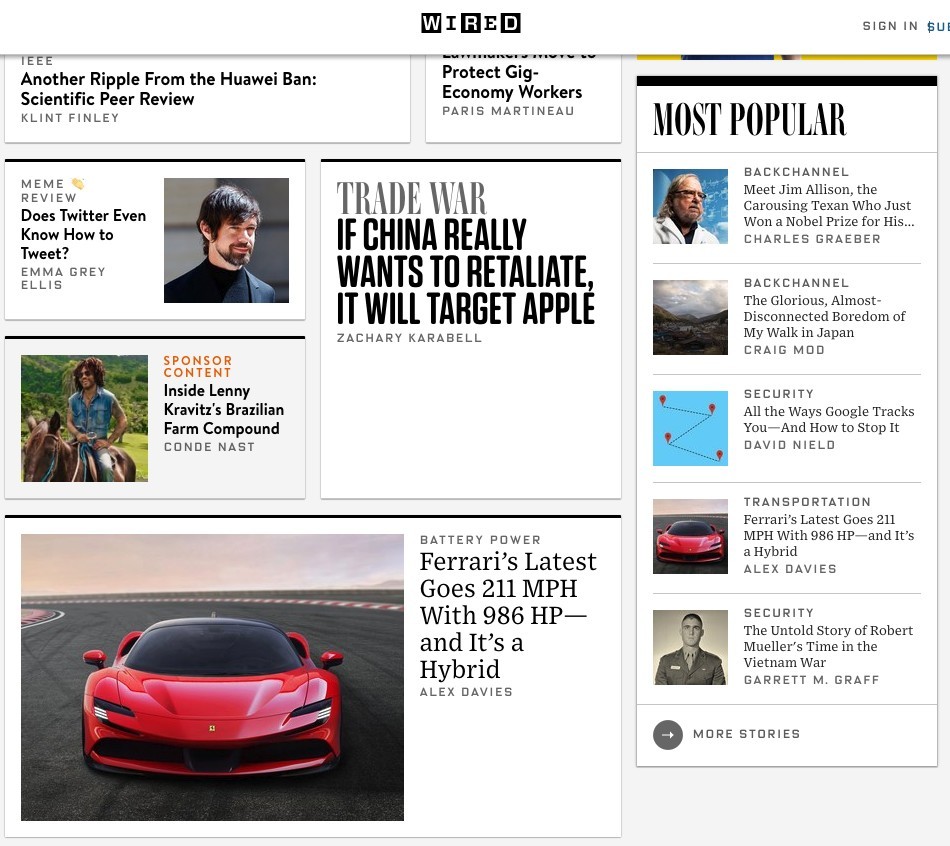Open the Sign In link

click(889, 26)
